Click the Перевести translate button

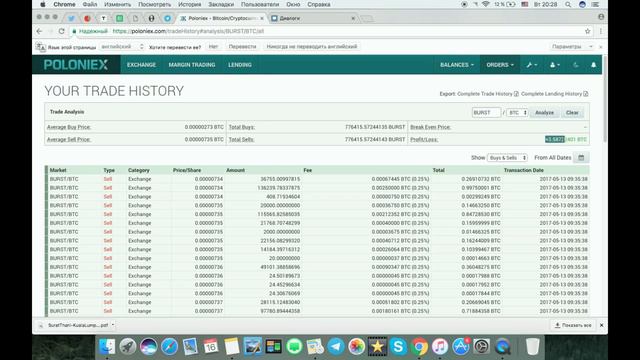(242, 47)
